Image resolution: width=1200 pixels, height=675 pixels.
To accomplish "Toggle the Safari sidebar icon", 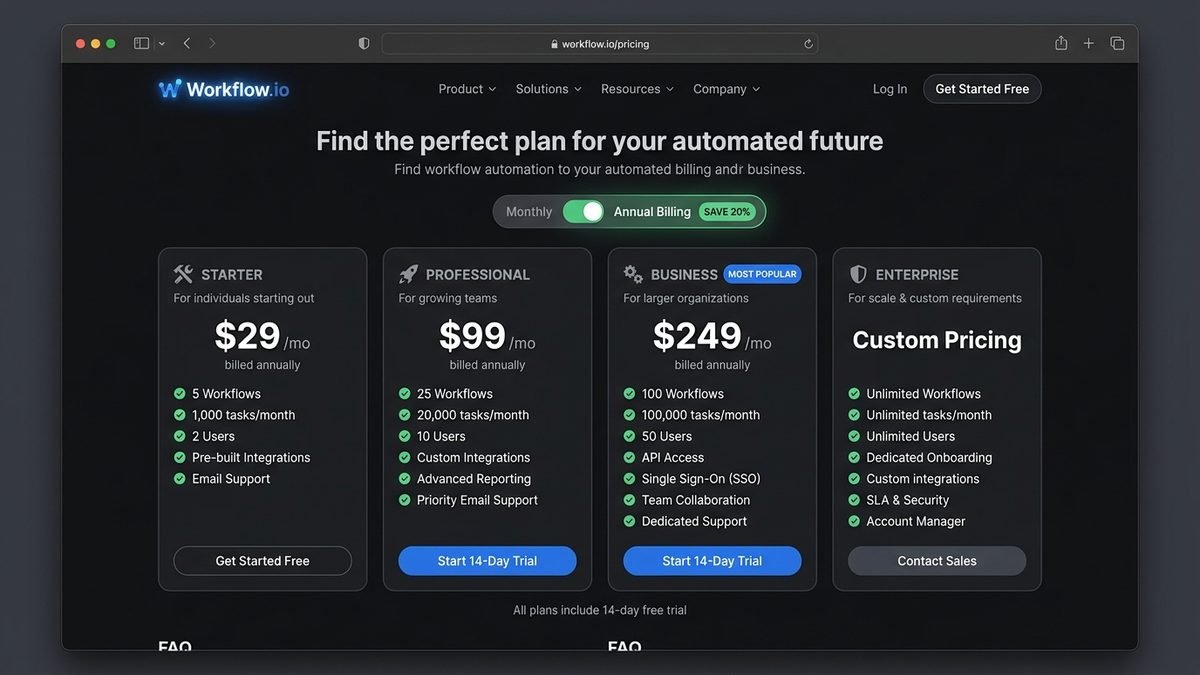I will [141, 43].
